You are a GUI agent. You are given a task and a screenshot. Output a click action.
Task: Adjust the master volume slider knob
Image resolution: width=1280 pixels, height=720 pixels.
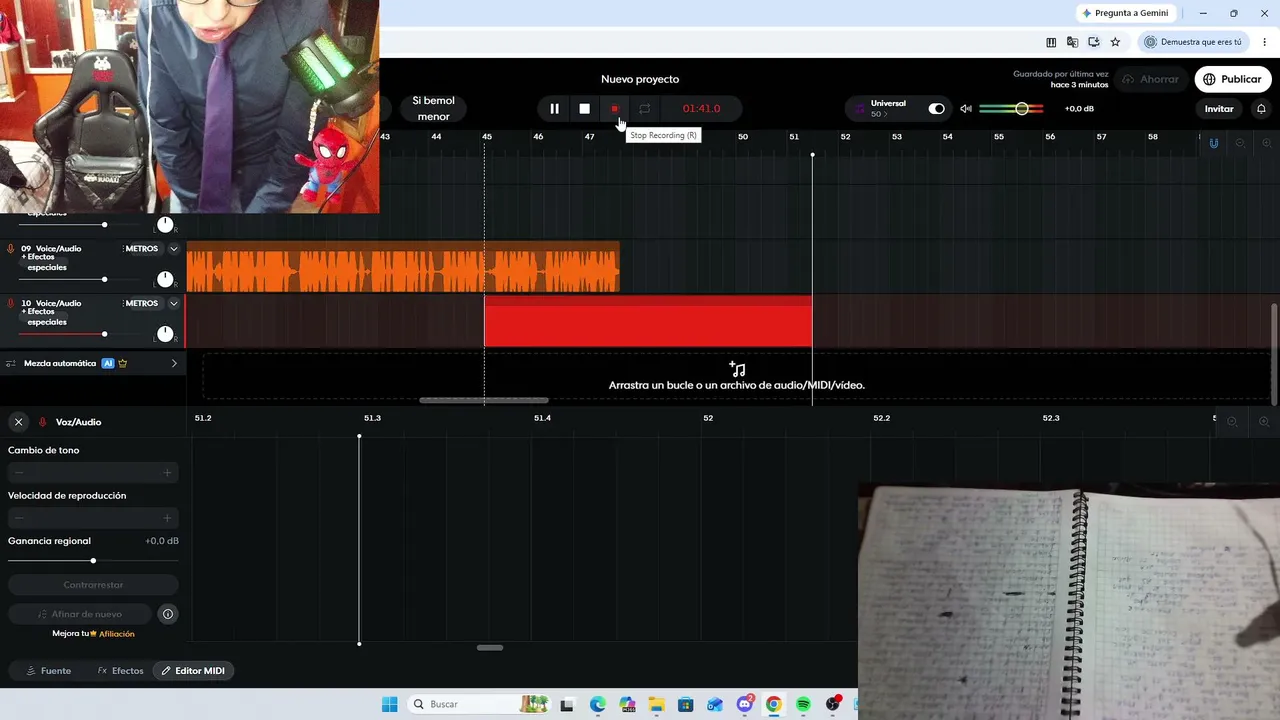pos(1022,108)
